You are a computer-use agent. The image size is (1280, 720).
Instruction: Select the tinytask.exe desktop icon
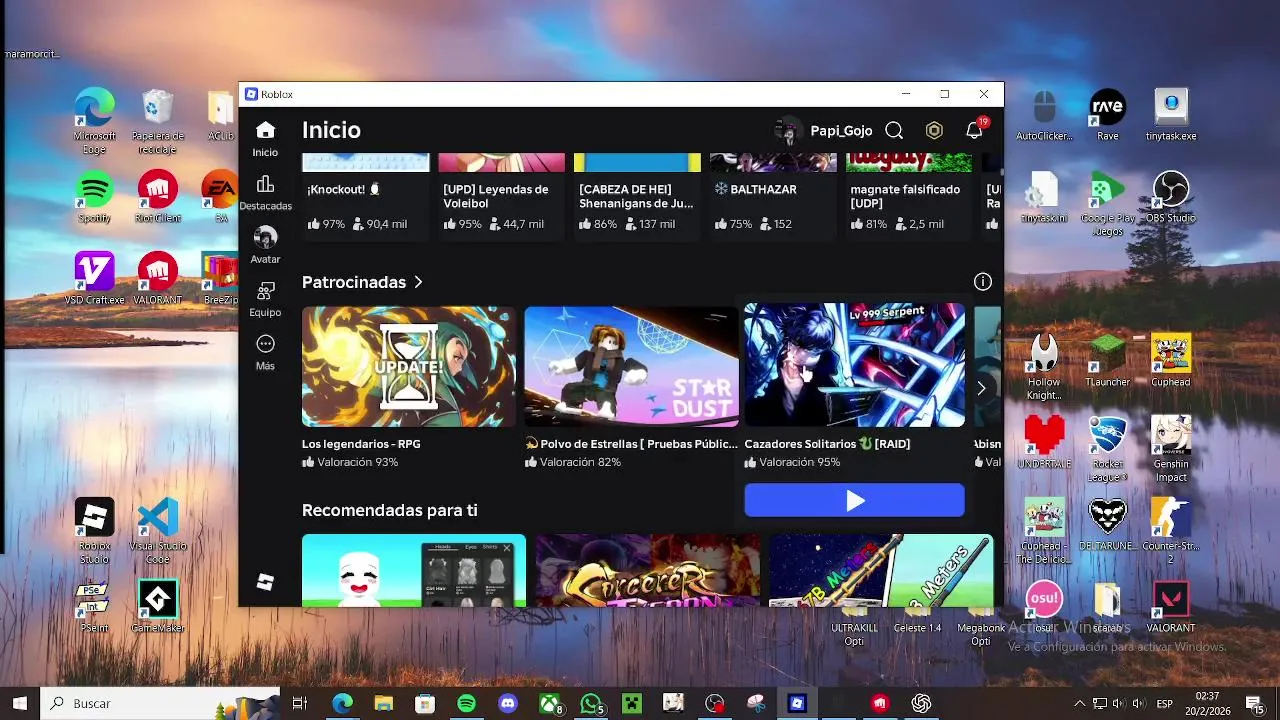pyautogui.click(x=1170, y=115)
